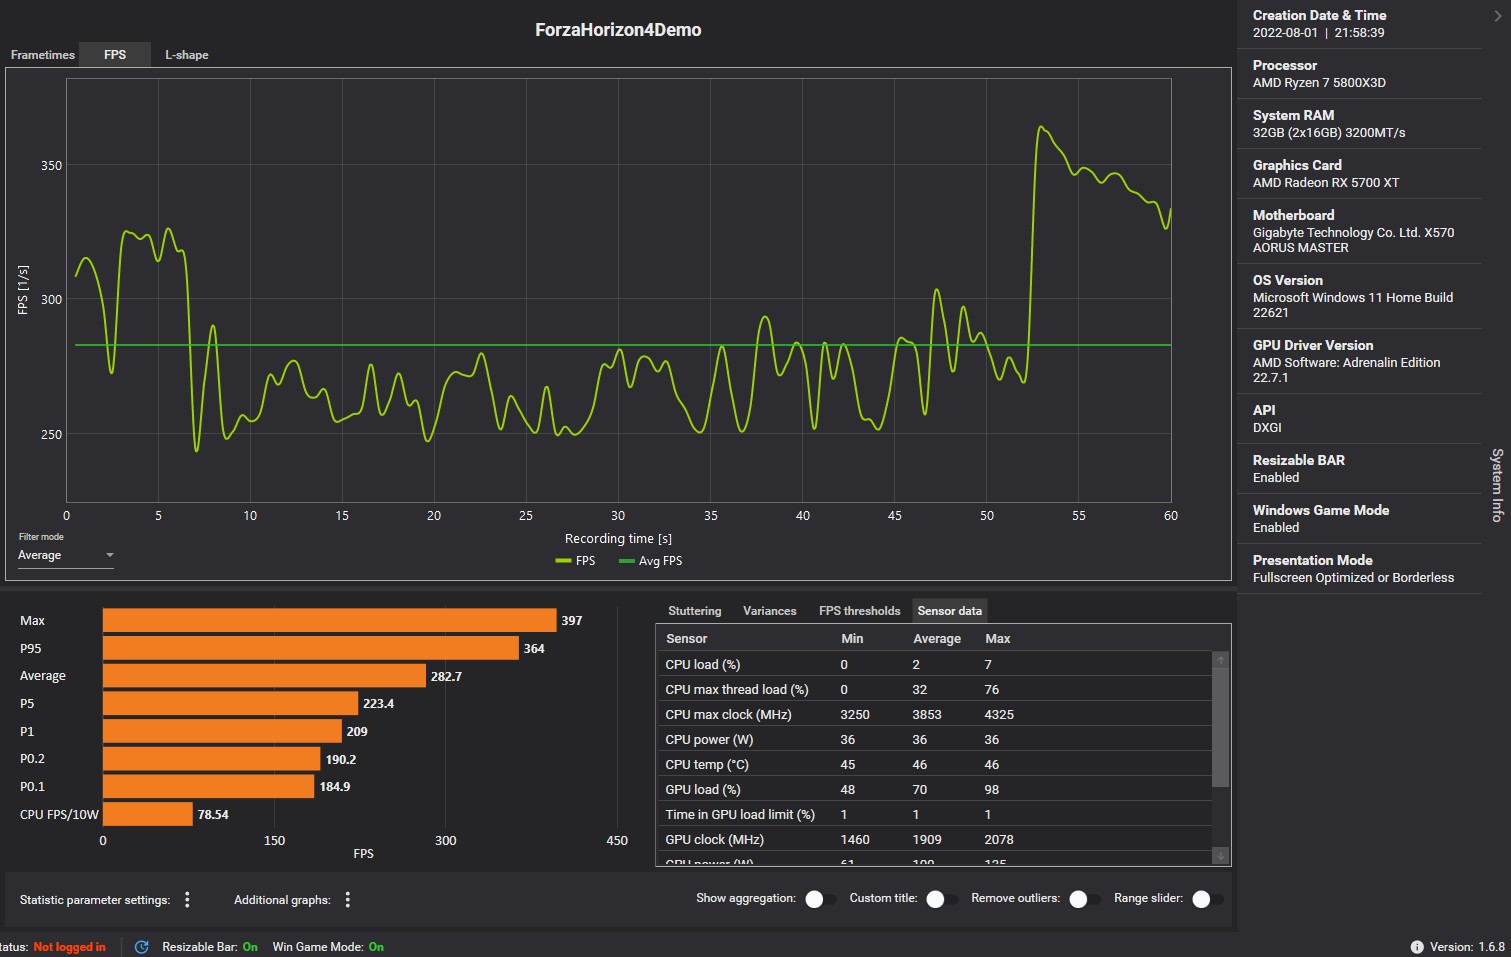Click the Sensor column header
The image size is (1511, 957).
point(686,639)
